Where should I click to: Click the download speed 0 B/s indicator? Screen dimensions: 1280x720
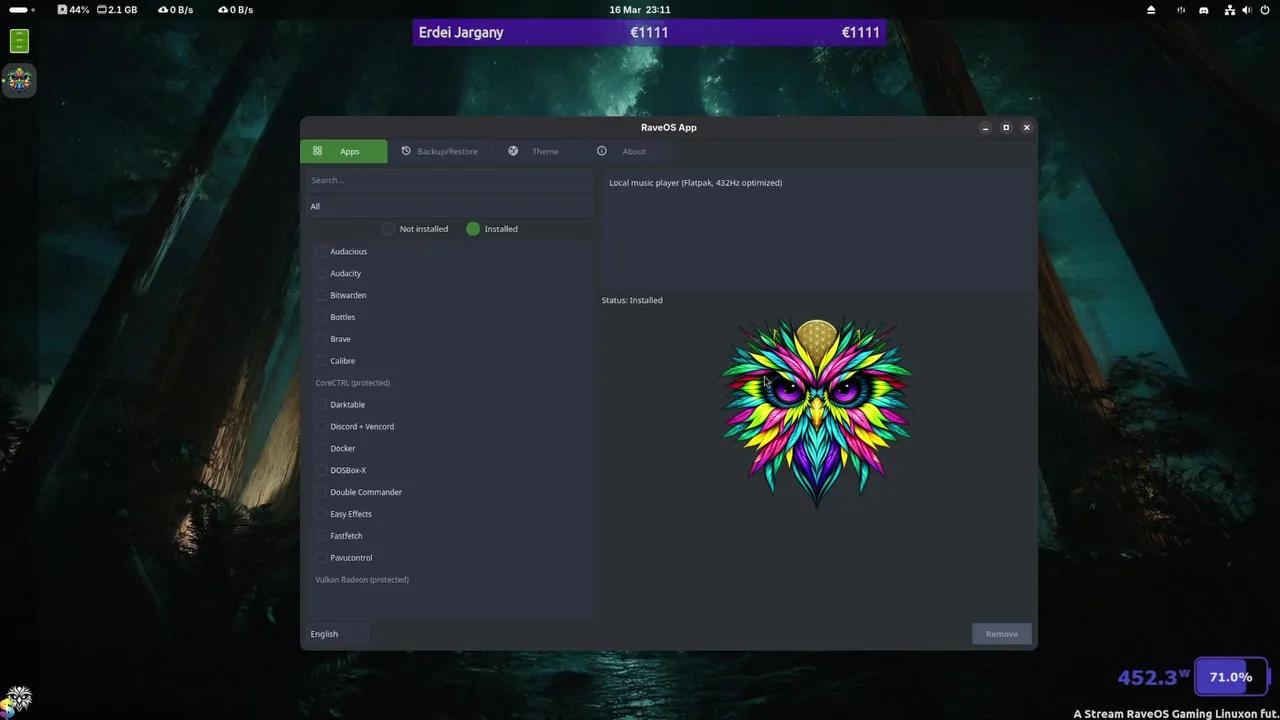tap(176, 10)
